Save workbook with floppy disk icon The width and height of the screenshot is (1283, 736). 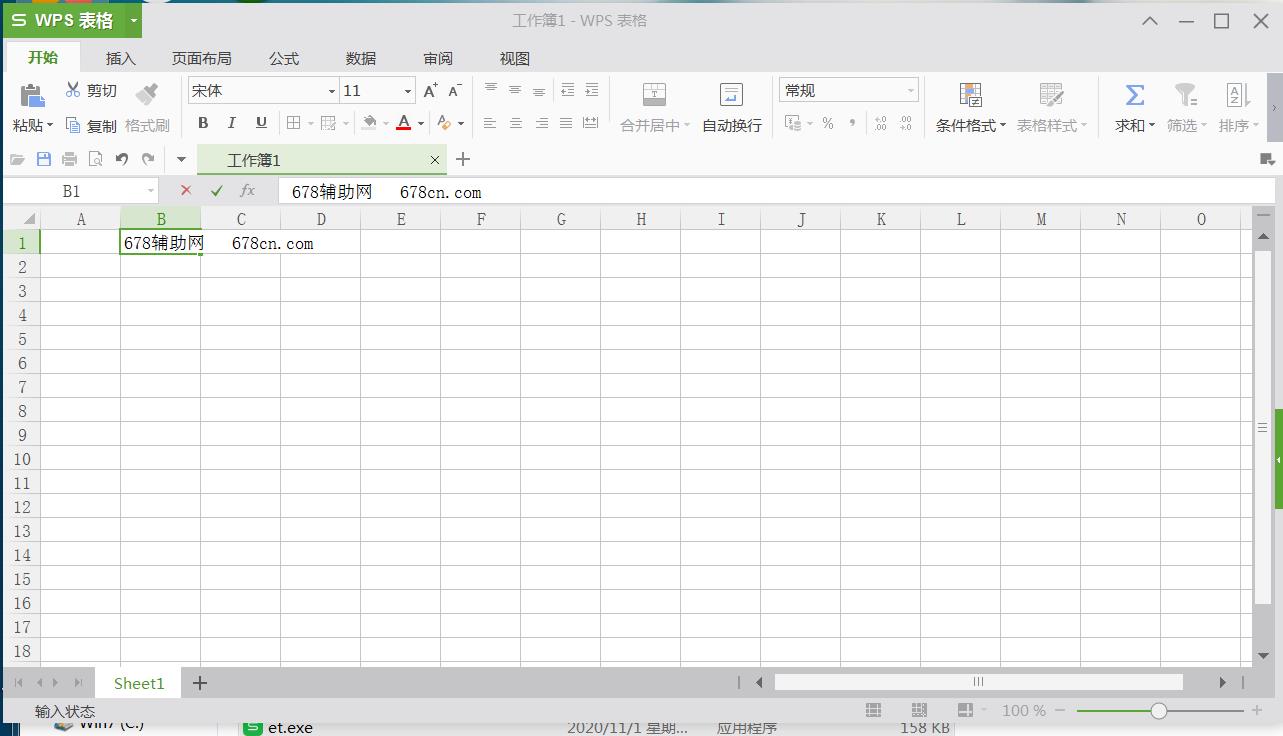click(44, 159)
